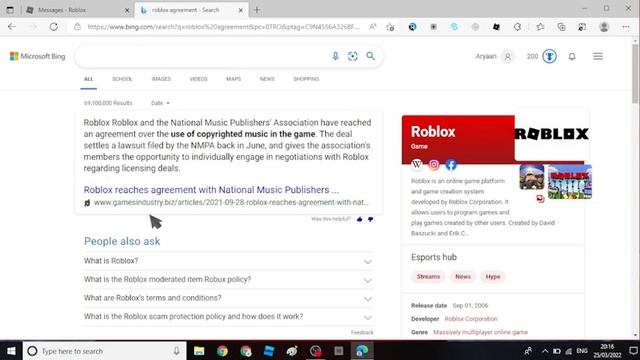
Task: Open Edge browser icon in taskbar
Action: [x=362, y=351]
